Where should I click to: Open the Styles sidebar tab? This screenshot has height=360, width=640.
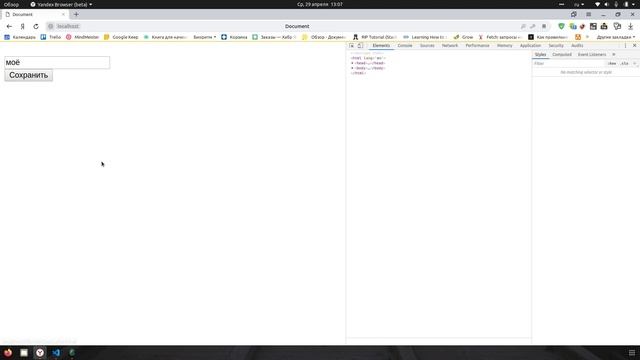click(540, 55)
